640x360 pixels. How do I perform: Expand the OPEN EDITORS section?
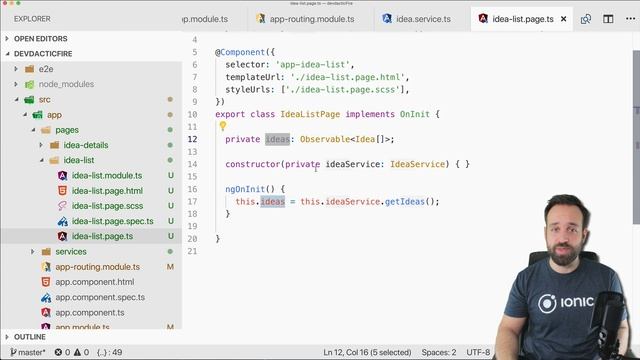[x=7, y=38]
